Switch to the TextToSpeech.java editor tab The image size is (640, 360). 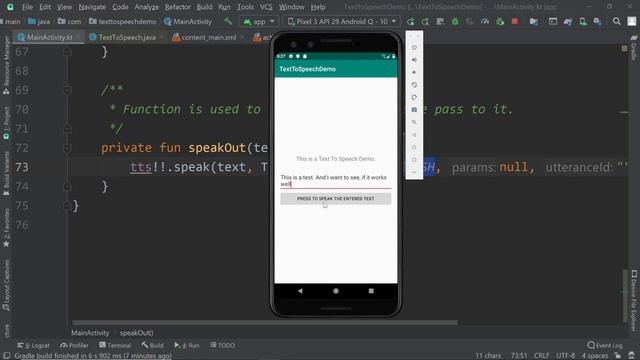click(x=127, y=37)
